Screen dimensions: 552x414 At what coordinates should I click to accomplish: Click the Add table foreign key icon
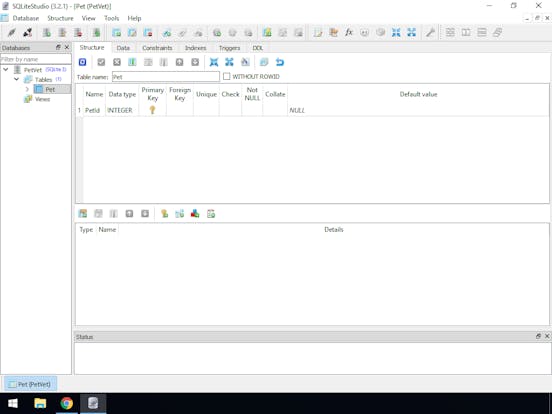coord(180,214)
